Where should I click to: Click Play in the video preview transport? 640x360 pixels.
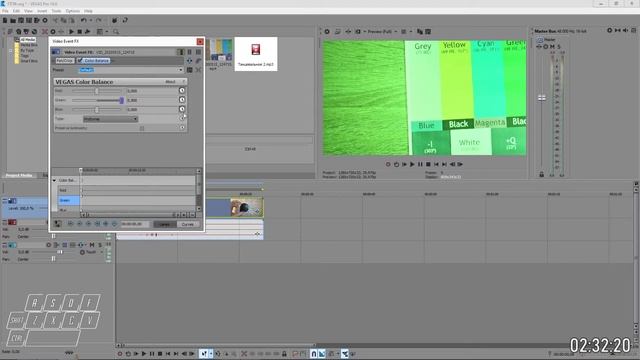(x=412, y=164)
